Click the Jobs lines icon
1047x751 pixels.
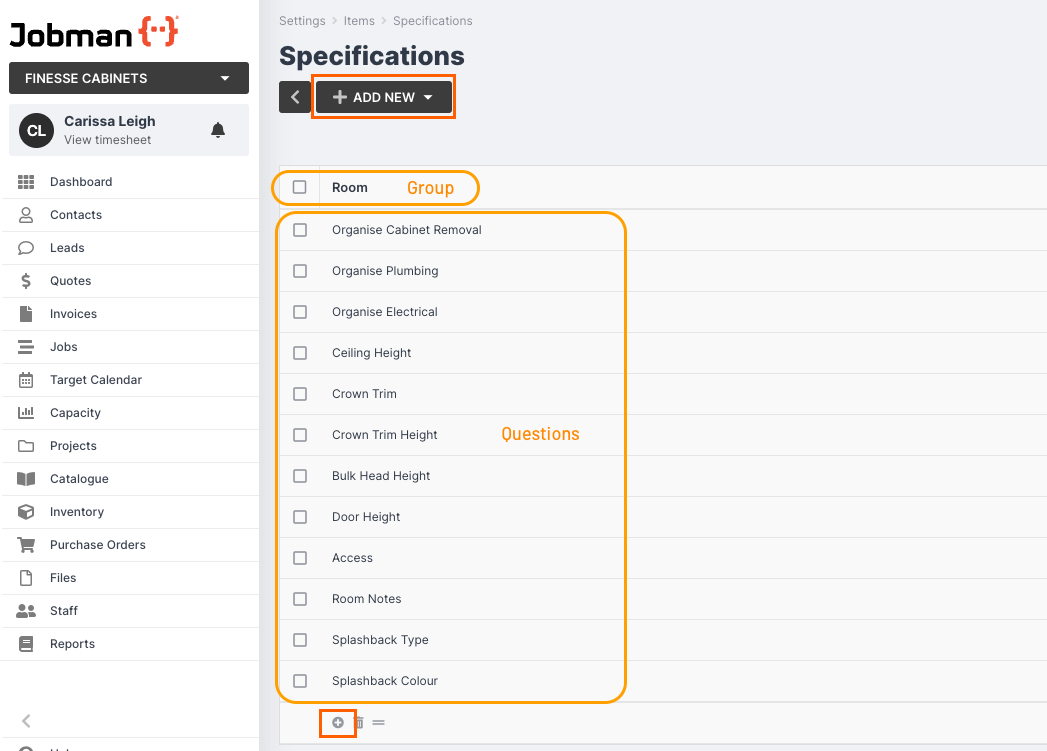coord(26,347)
